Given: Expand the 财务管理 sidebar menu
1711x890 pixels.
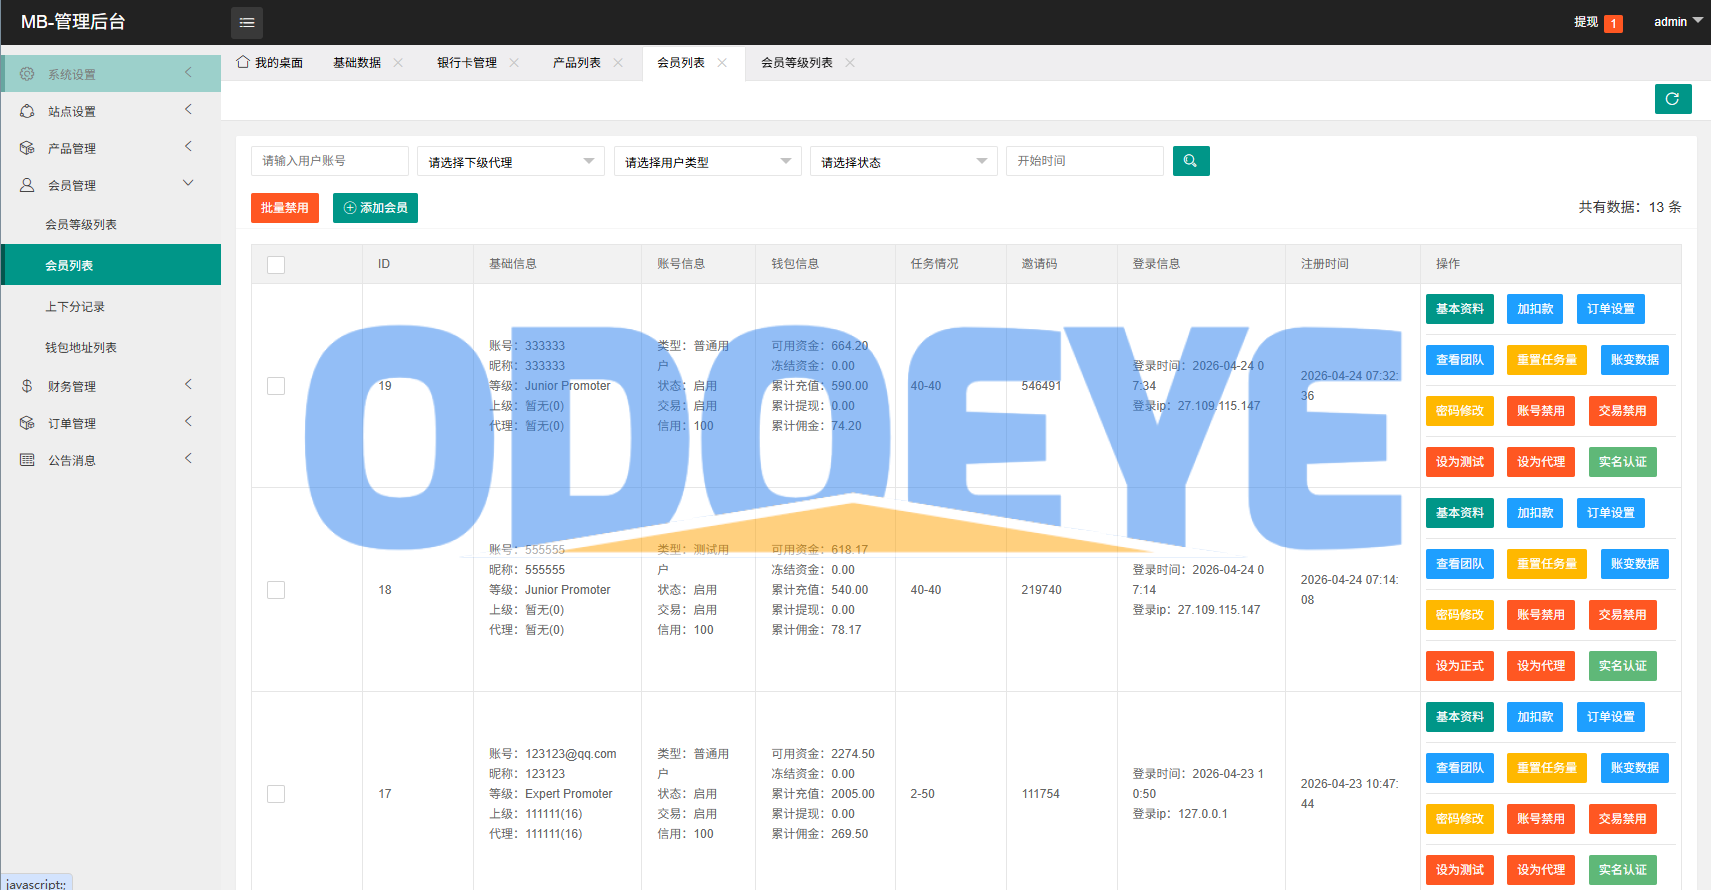Looking at the screenshot, I should [111, 386].
